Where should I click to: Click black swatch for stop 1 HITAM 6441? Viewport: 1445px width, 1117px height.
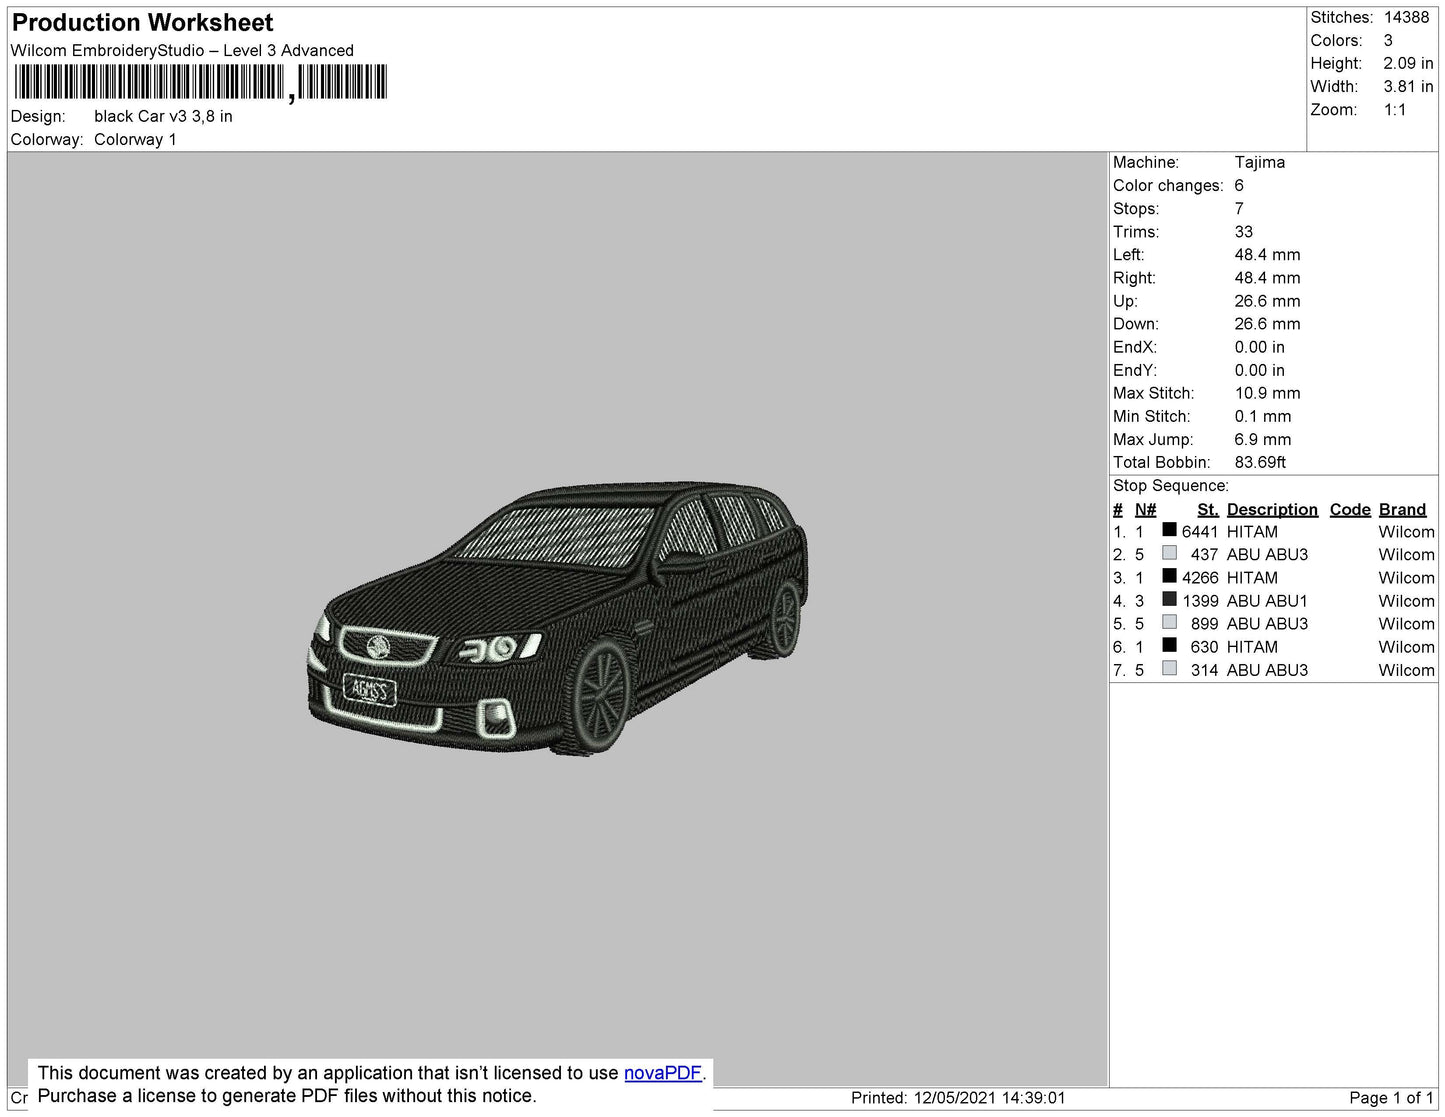pyautogui.click(x=1169, y=530)
